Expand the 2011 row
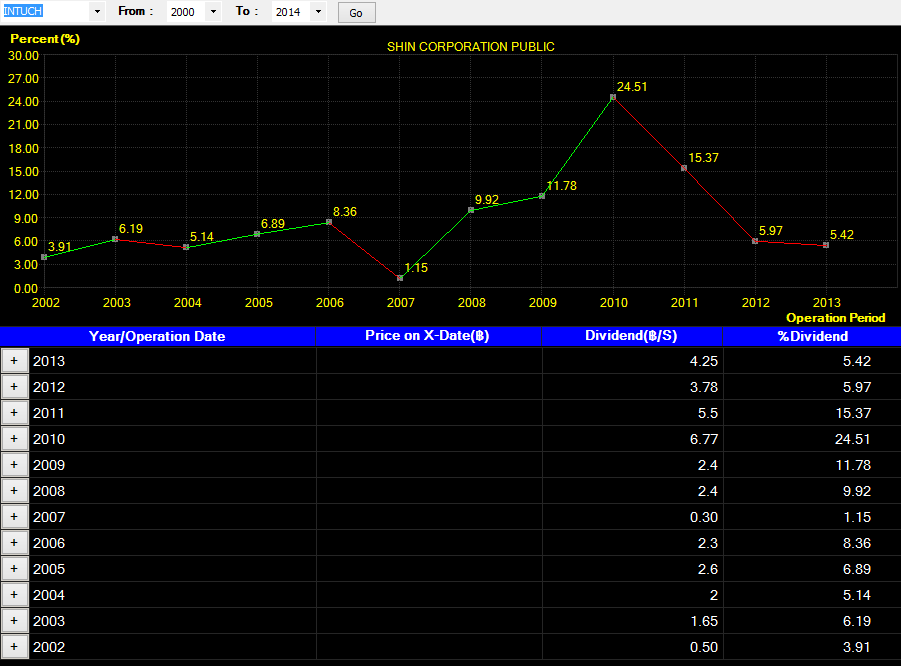 (14, 413)
